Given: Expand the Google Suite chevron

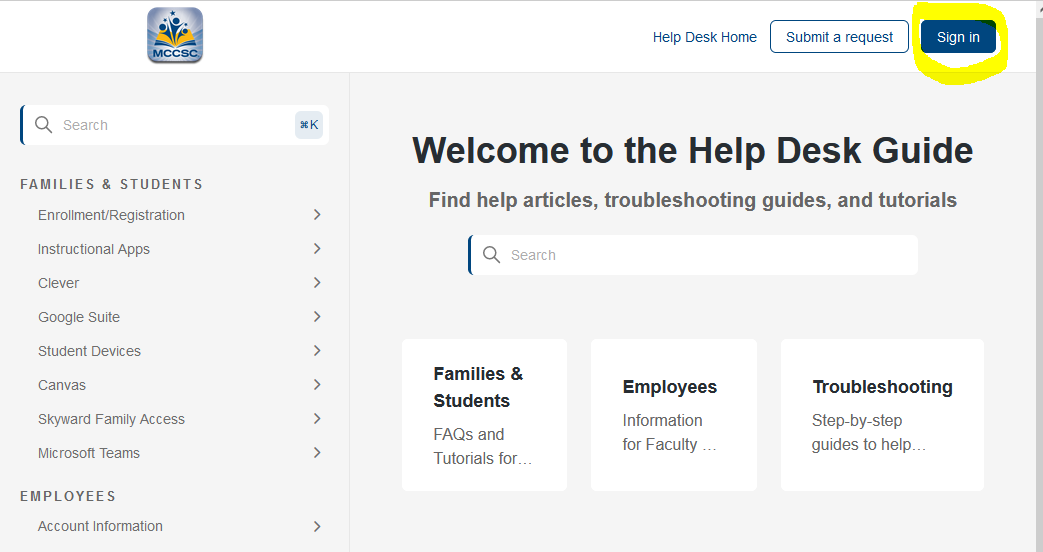Looking at the screenshot, I should (317, 317).
